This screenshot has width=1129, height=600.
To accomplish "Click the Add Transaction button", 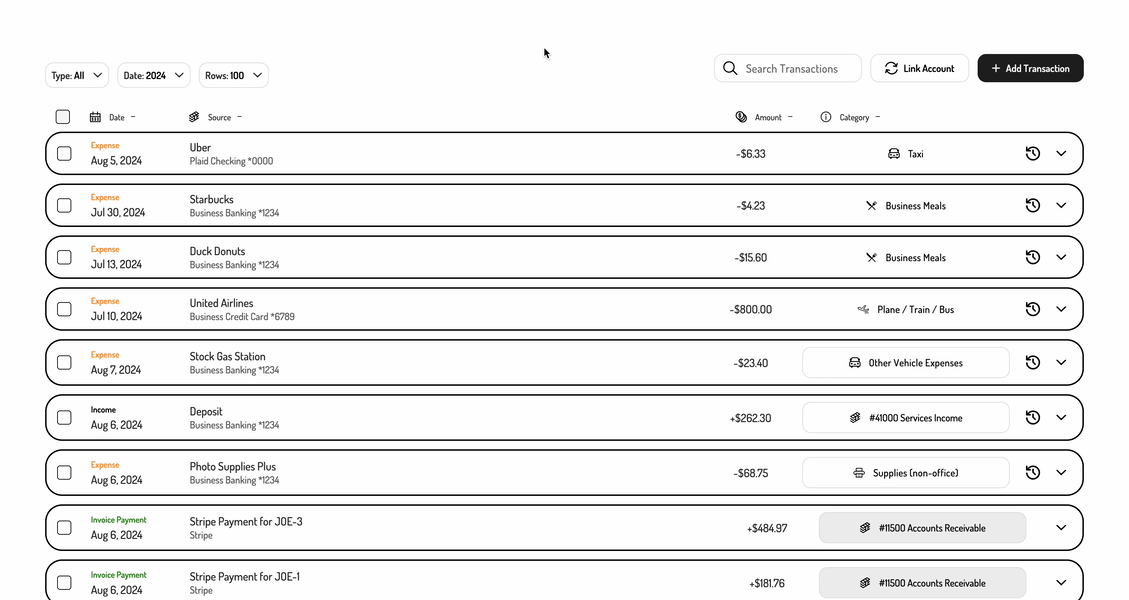I will [1030, 68].
